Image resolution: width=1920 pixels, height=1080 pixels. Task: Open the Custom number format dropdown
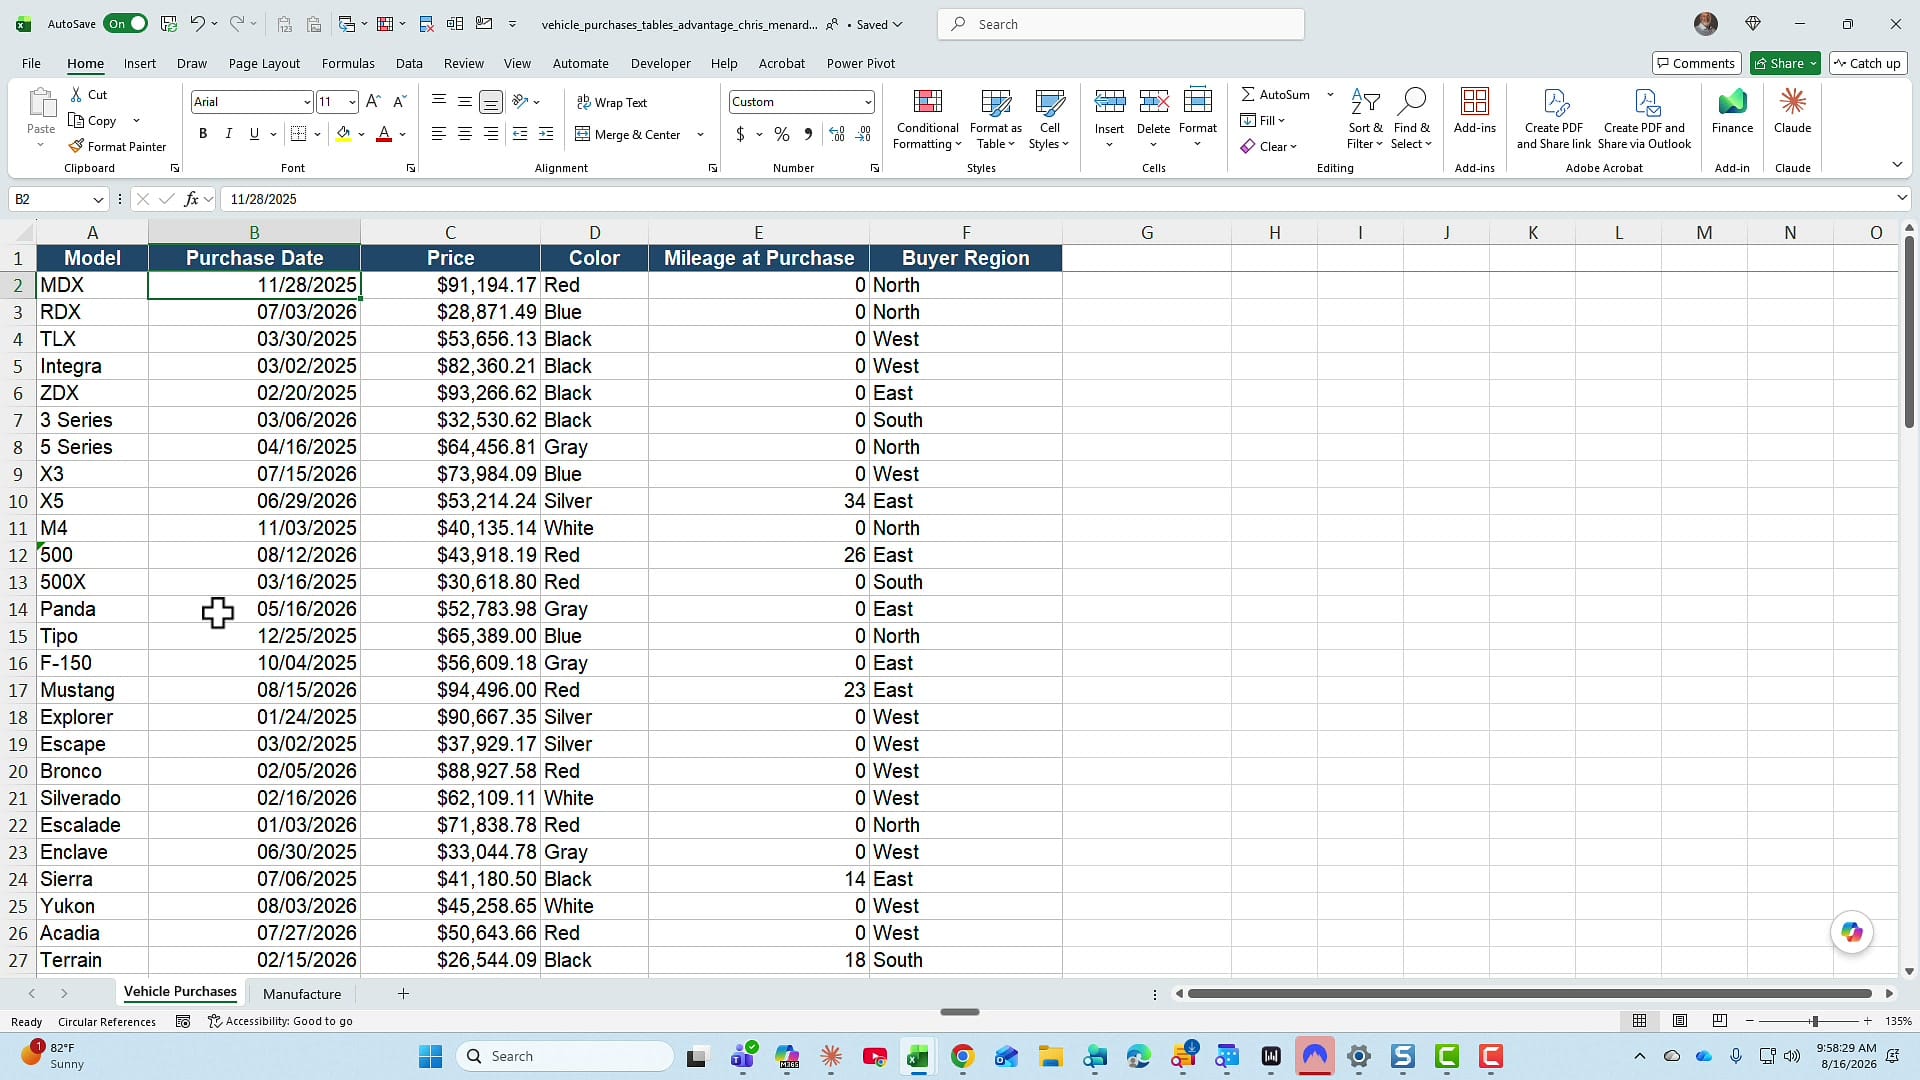867,102
